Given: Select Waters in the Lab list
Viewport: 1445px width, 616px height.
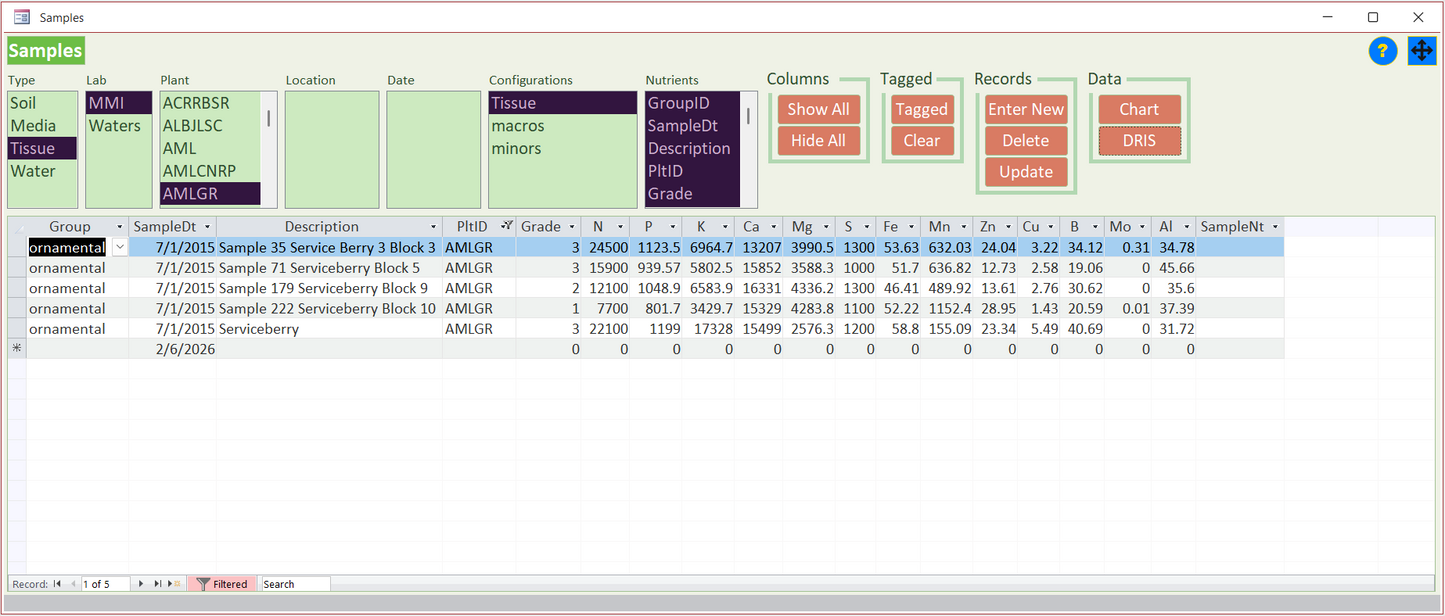Looking at the screenshot, I should pos(119,126).
